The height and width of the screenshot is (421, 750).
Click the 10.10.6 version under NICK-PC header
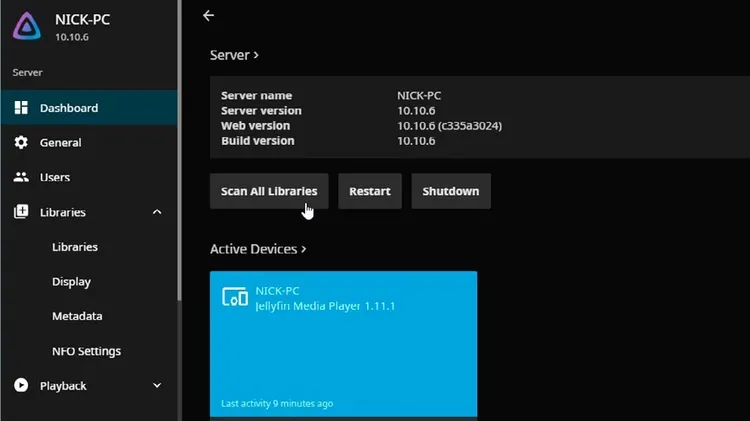pos(72,37)
